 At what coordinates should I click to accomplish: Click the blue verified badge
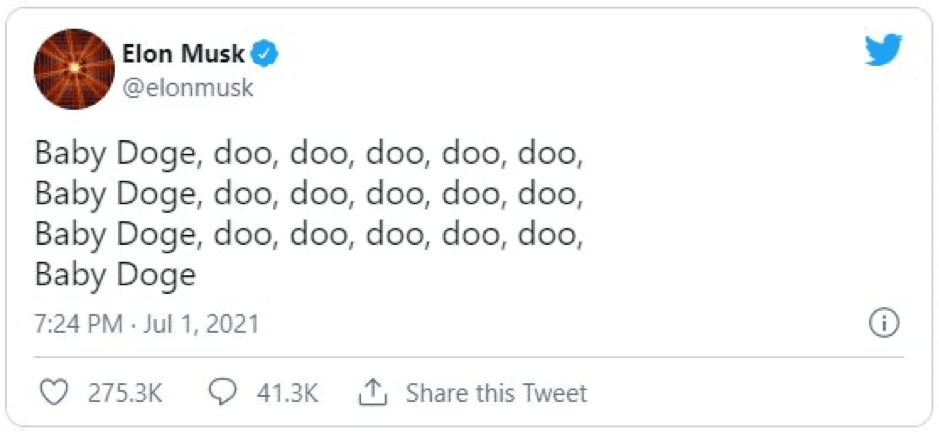click(264, 54)
